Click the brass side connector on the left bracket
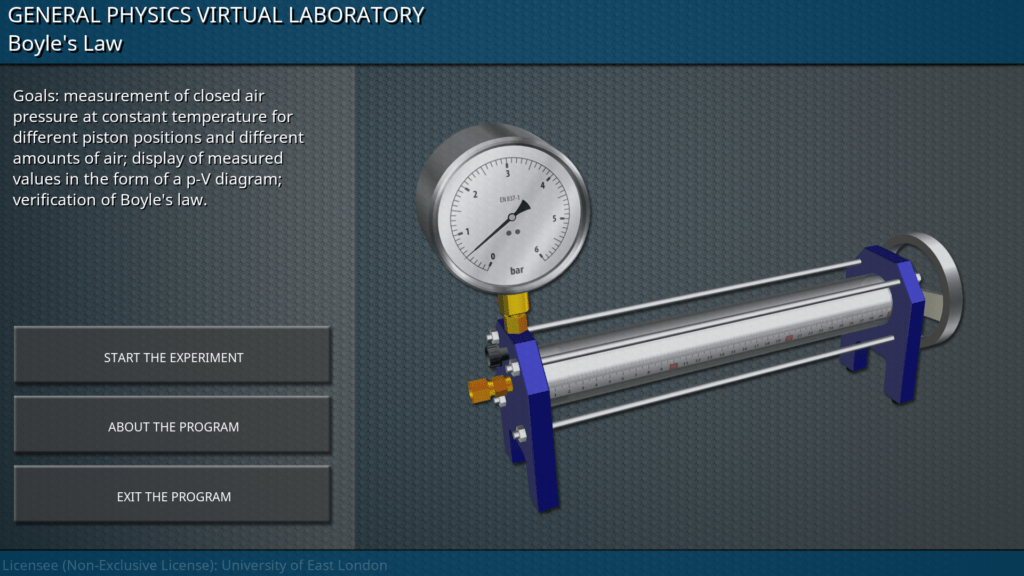1024x576 pixels. (x=488, y=388)
